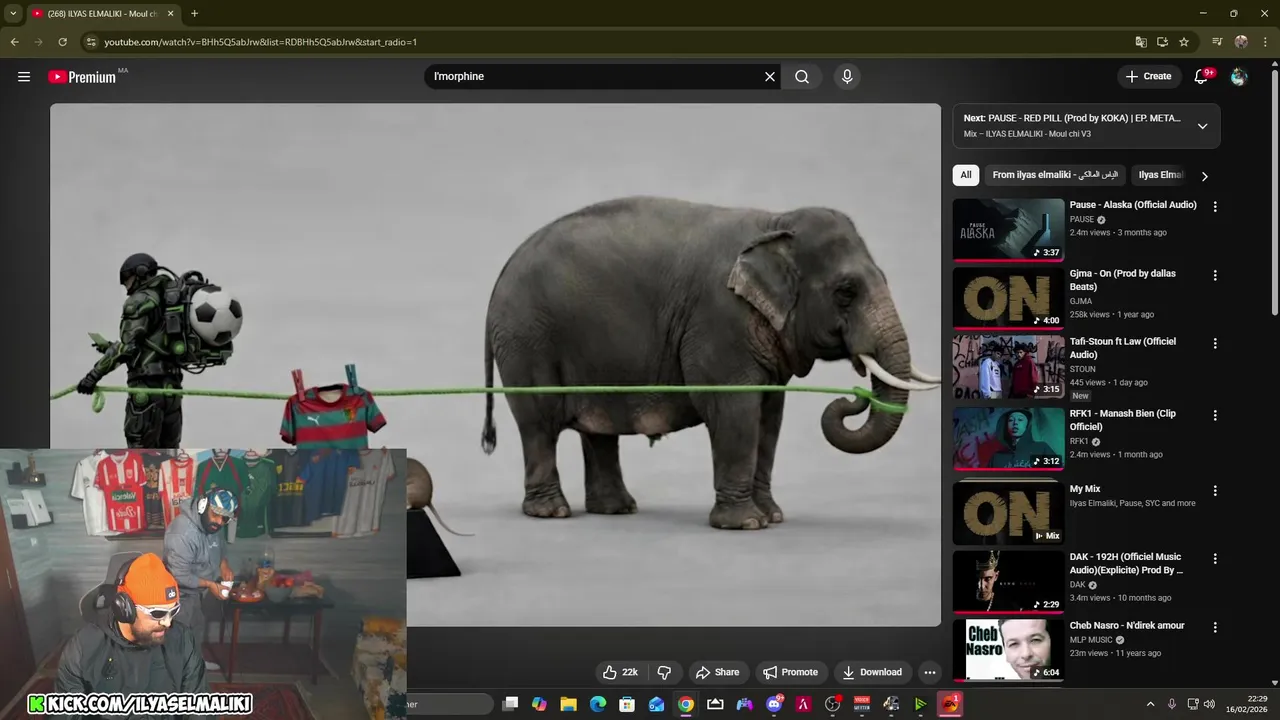Click the YouTube Premium logo
The height and width of the screenshot is (720, 1280).
(82, 77)
